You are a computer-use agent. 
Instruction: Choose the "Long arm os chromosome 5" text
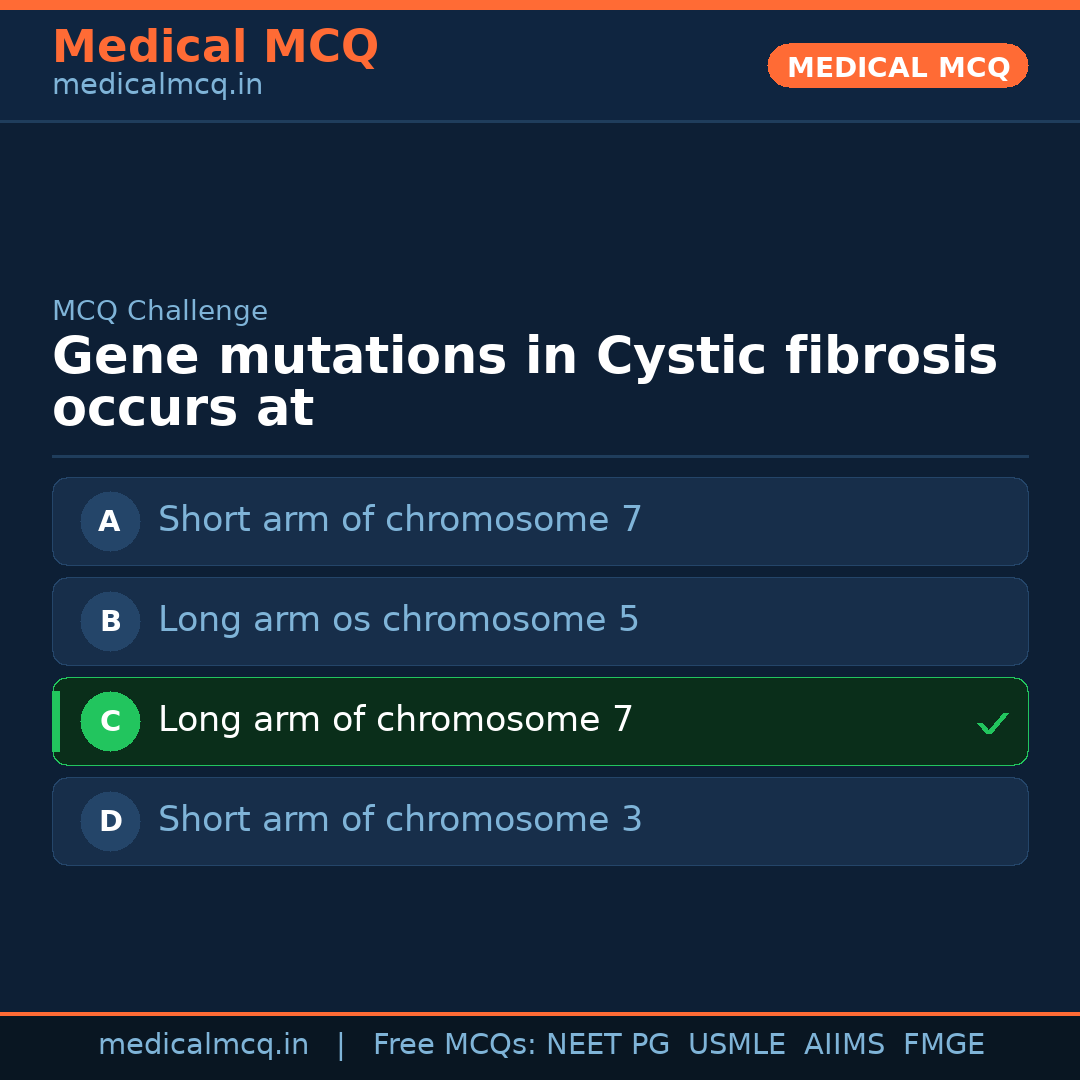tap(398, 620)
